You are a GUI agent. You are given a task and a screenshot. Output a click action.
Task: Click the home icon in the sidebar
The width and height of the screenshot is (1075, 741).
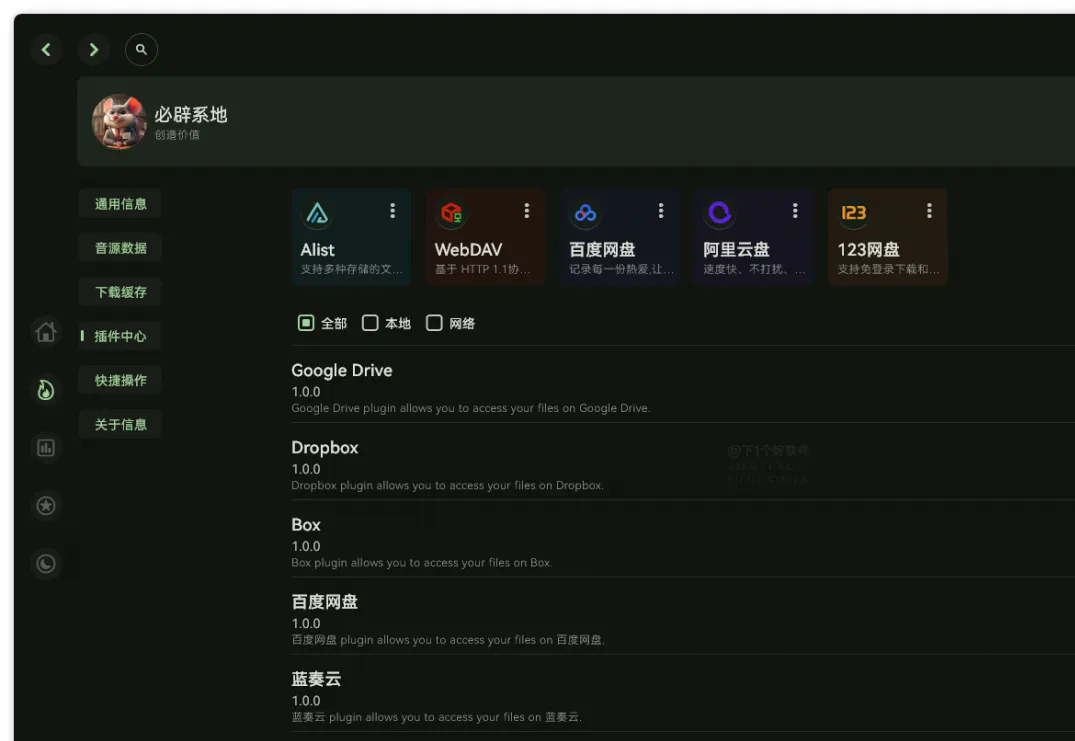tap(46, 331)
